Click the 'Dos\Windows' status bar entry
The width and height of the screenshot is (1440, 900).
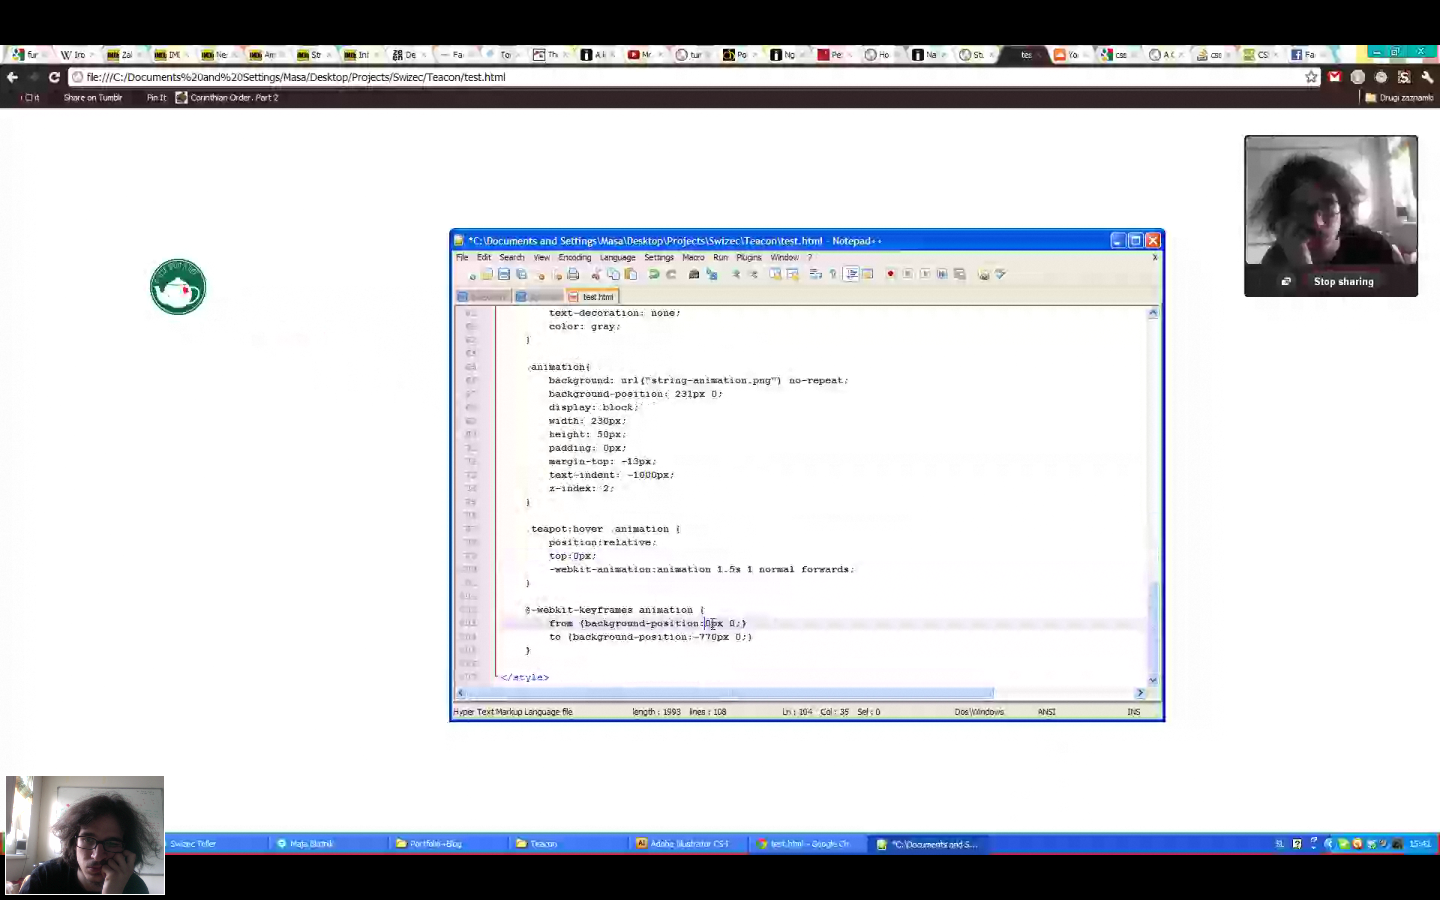click(979, 712)
